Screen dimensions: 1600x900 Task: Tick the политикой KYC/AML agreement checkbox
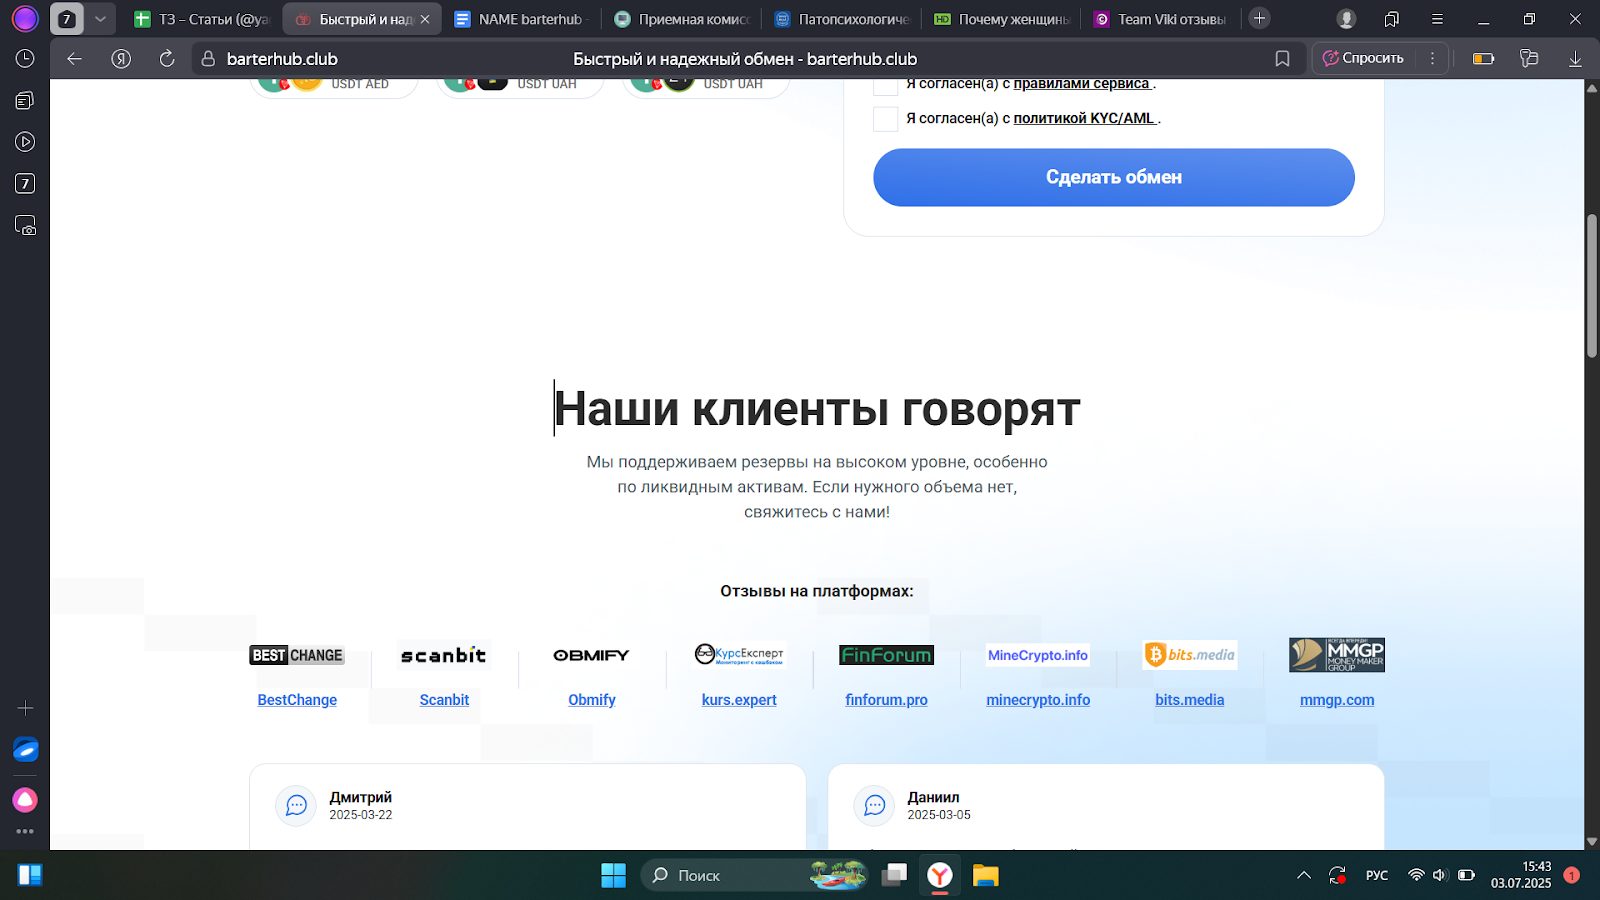point(885,119)
